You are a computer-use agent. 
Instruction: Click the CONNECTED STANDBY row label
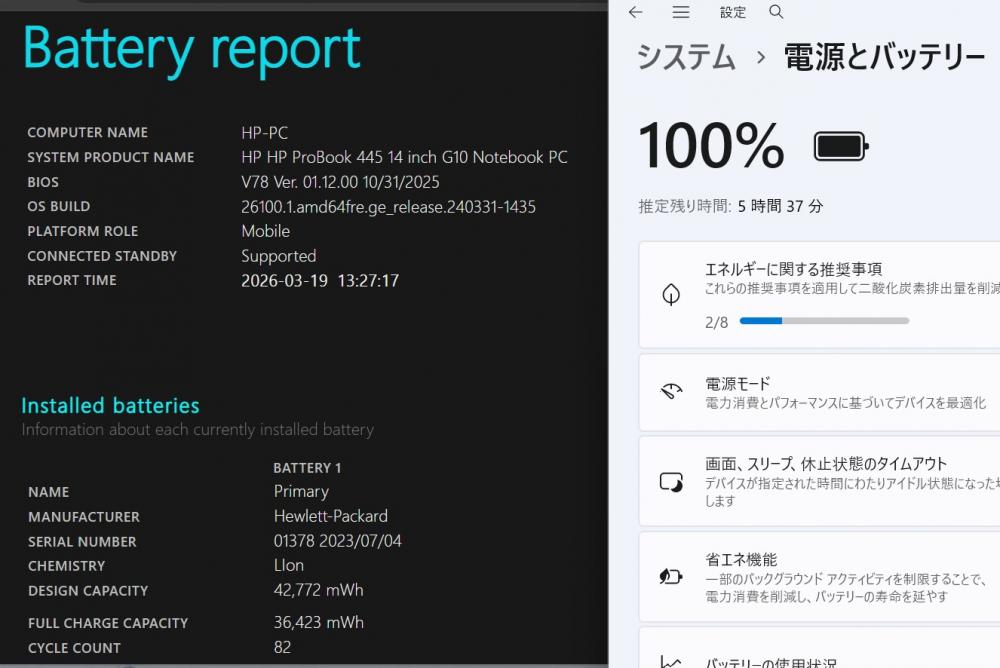tap(102, 256)
